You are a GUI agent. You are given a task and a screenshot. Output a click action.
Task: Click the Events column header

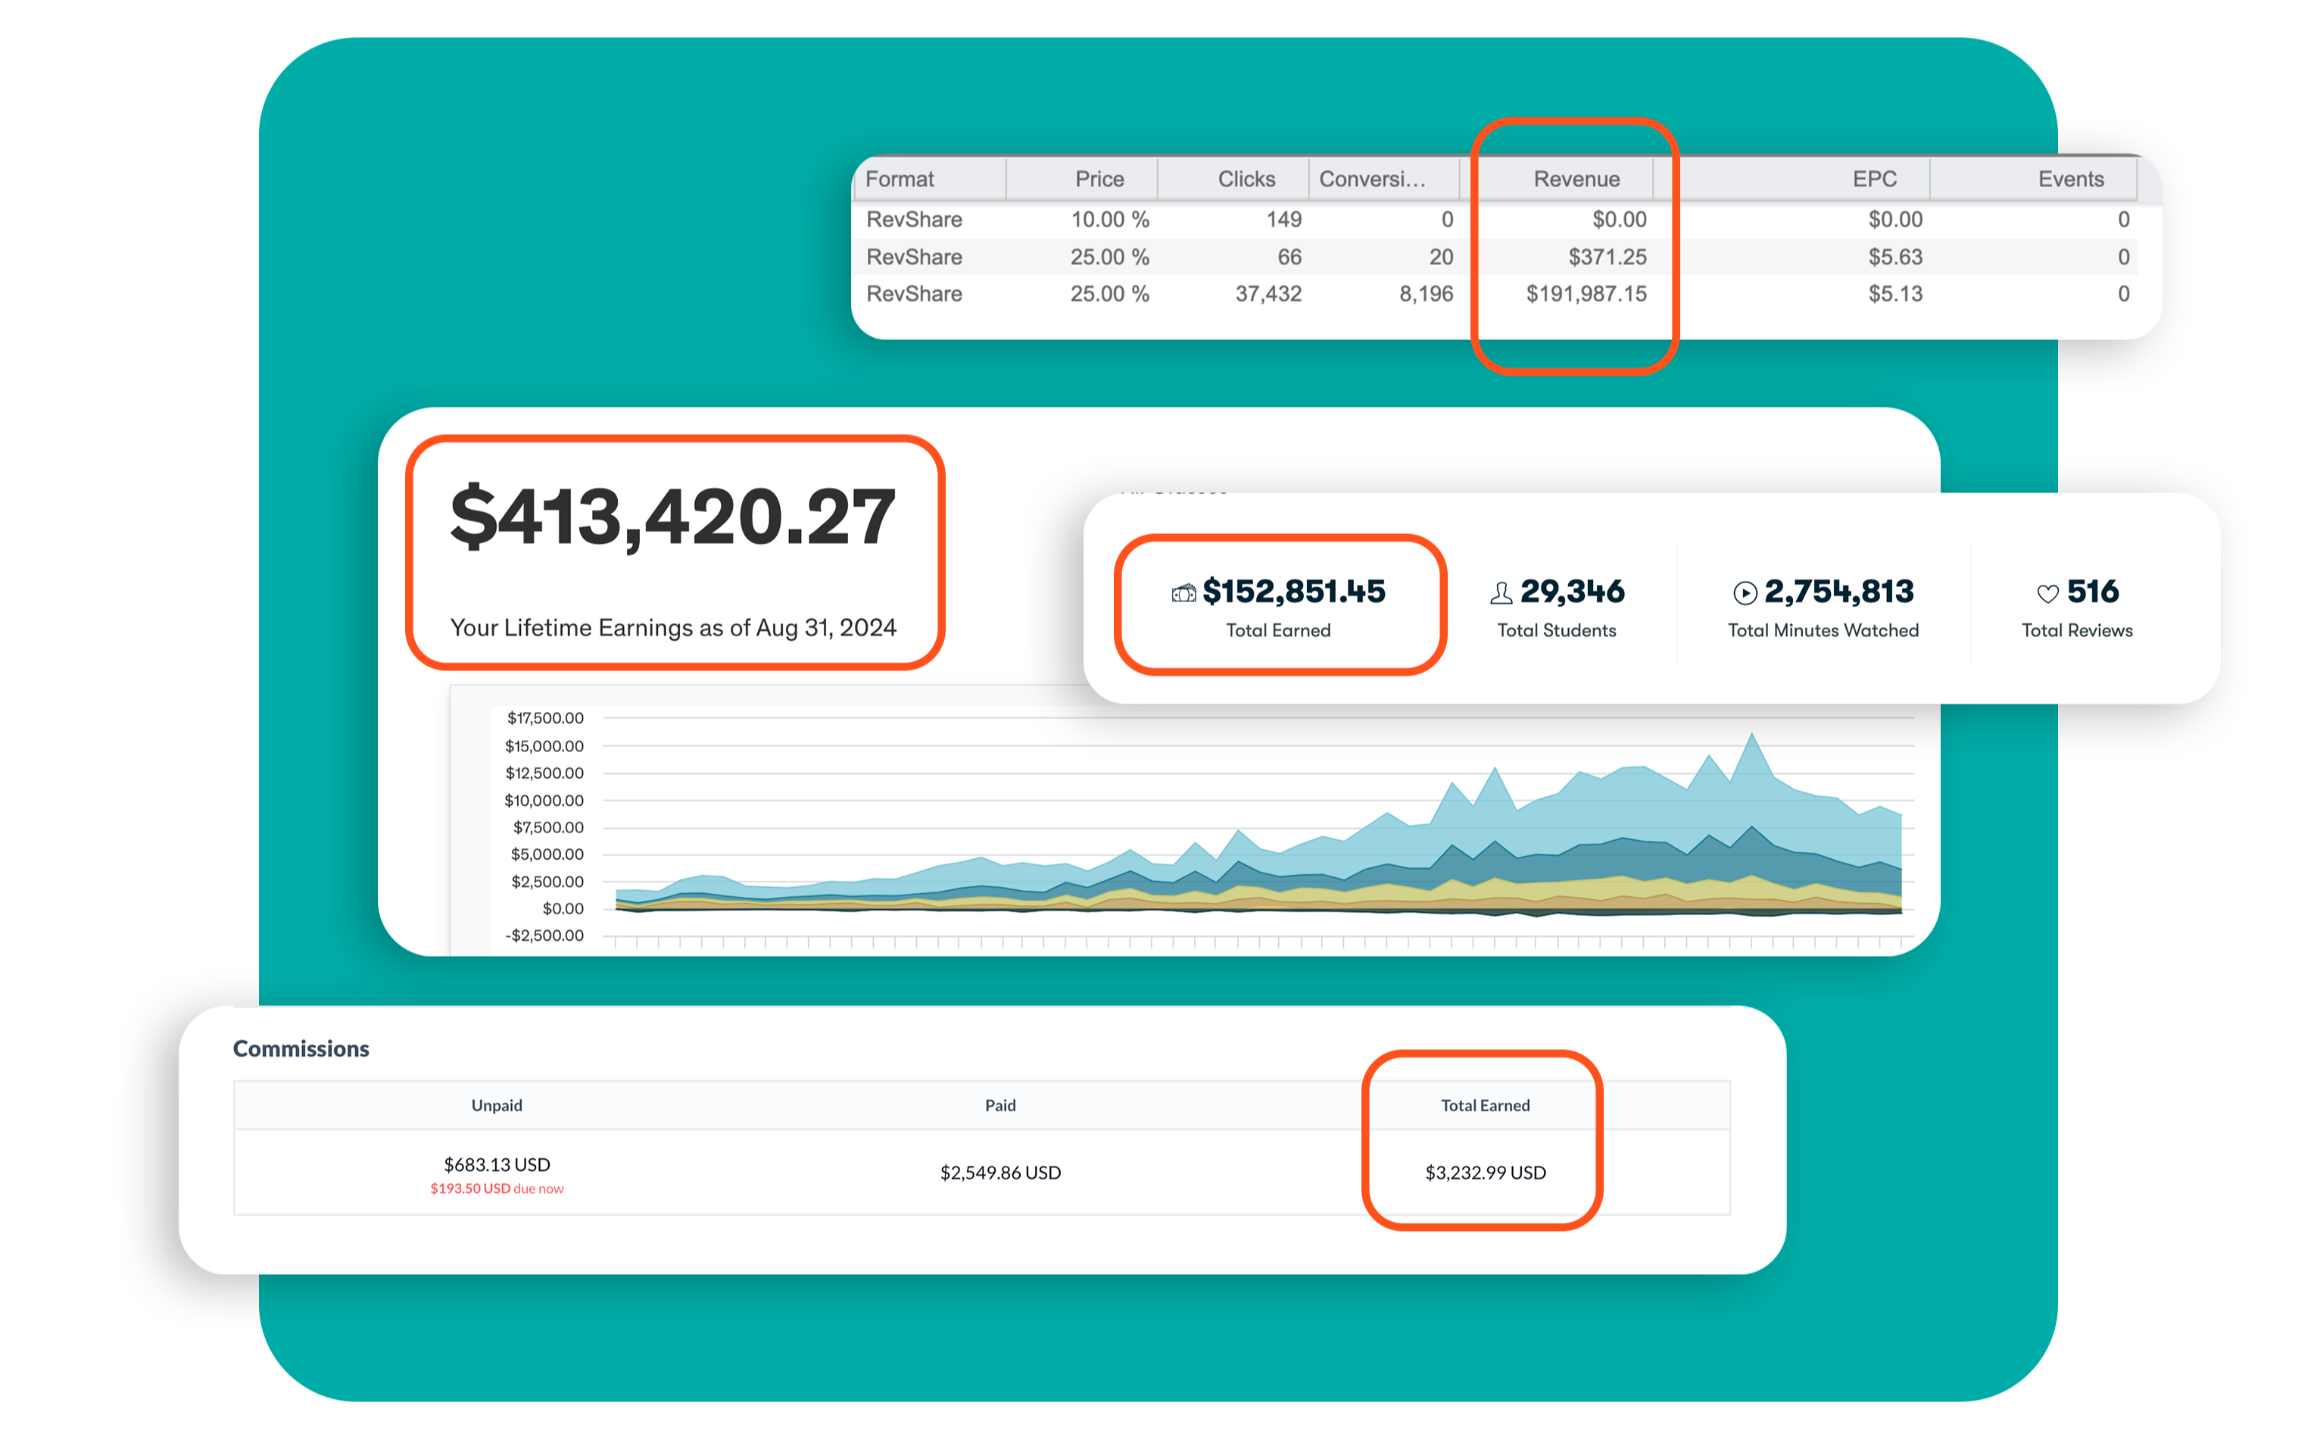coord(2070,179)
